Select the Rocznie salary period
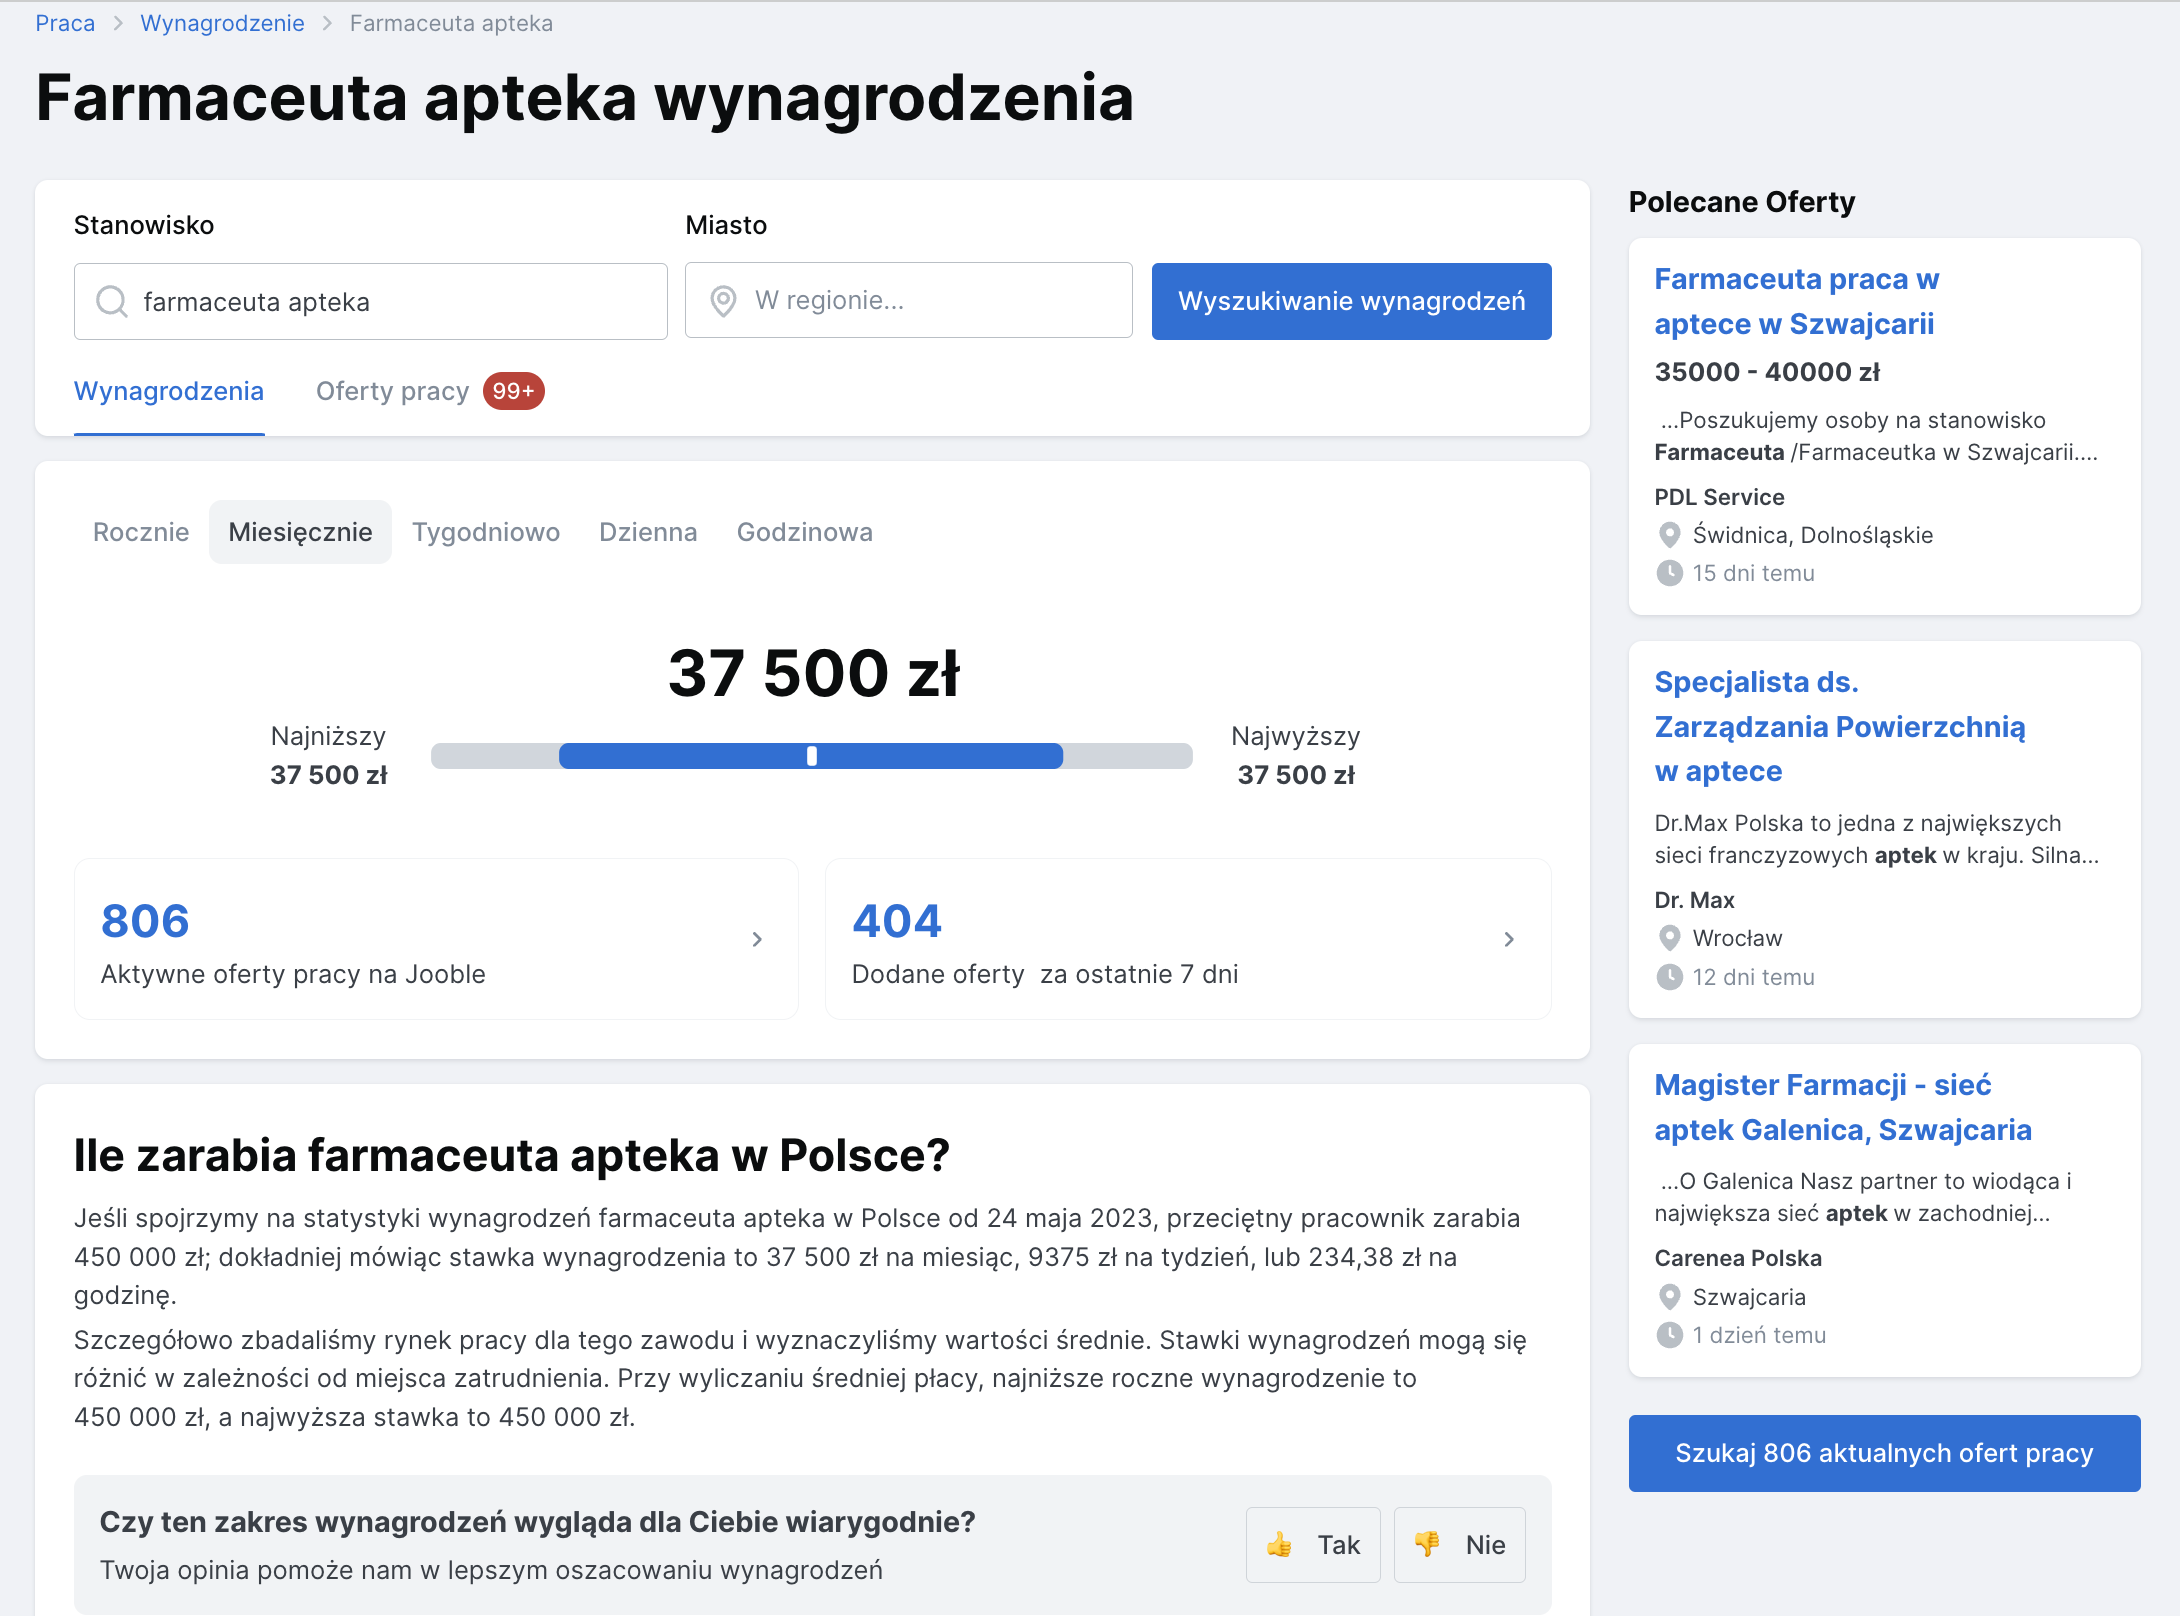2180x1616 pixels. pos(141,532)
